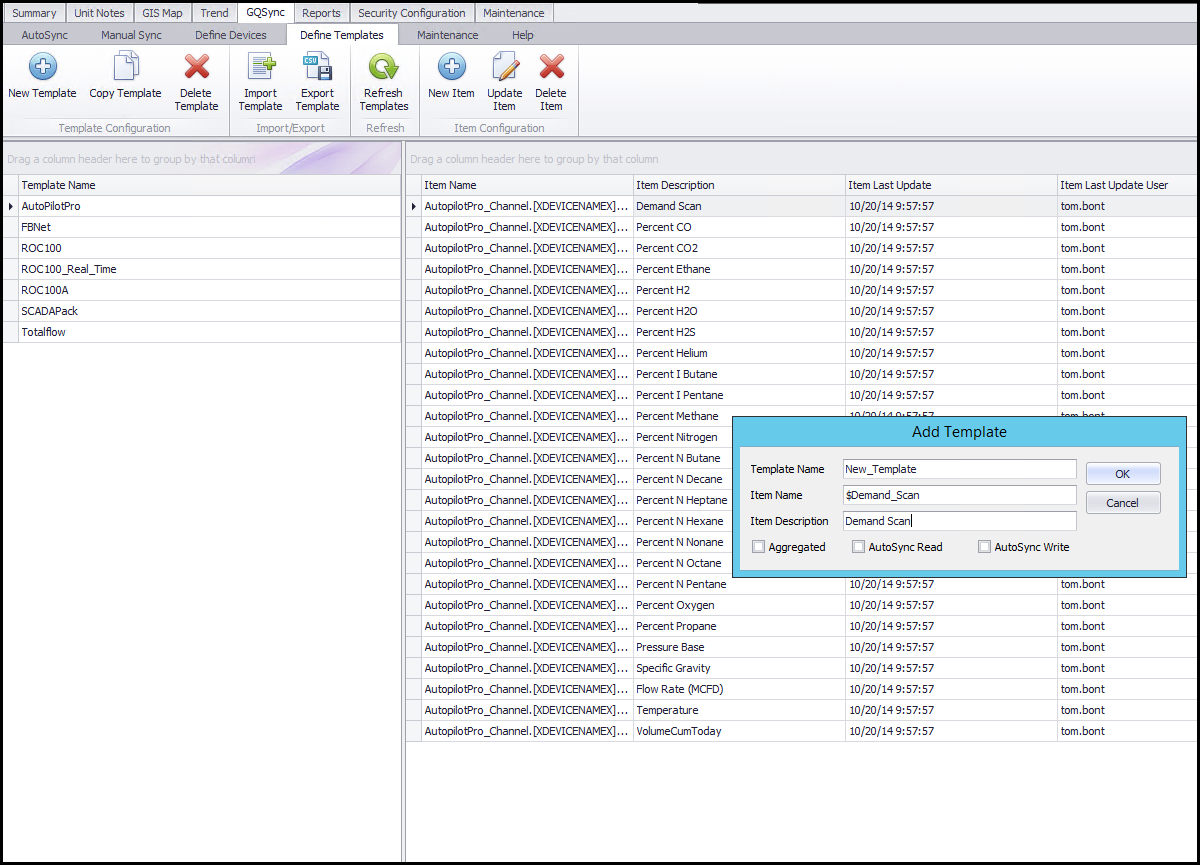The height and width of the screenshot is (865, 1200).
Task: Click the Copy Template icon
Action: 125,68
